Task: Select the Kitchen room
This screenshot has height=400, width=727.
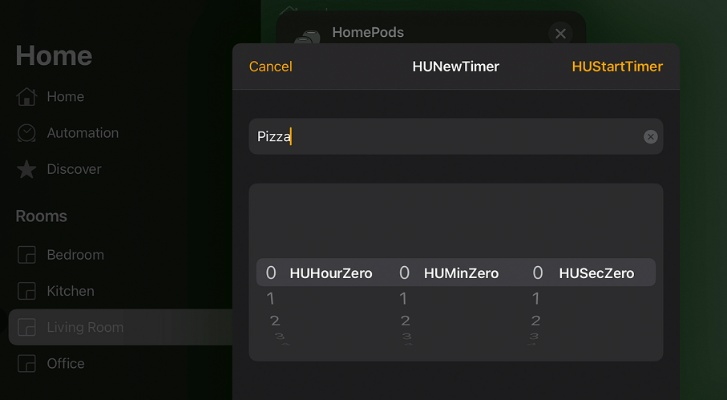Action: (x=70, y=291)
